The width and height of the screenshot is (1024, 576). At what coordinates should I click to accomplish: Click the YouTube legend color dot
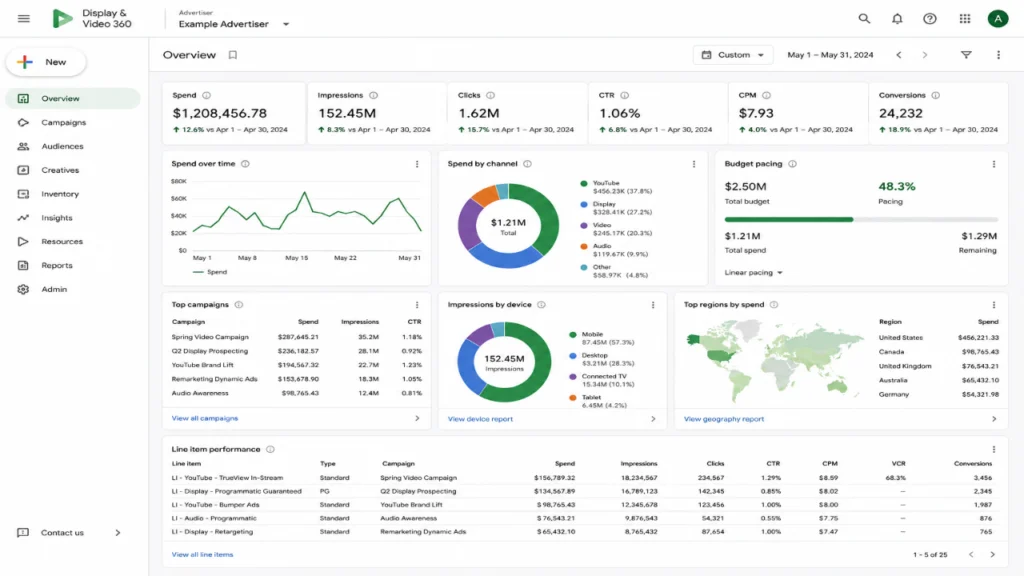point(584,184)
